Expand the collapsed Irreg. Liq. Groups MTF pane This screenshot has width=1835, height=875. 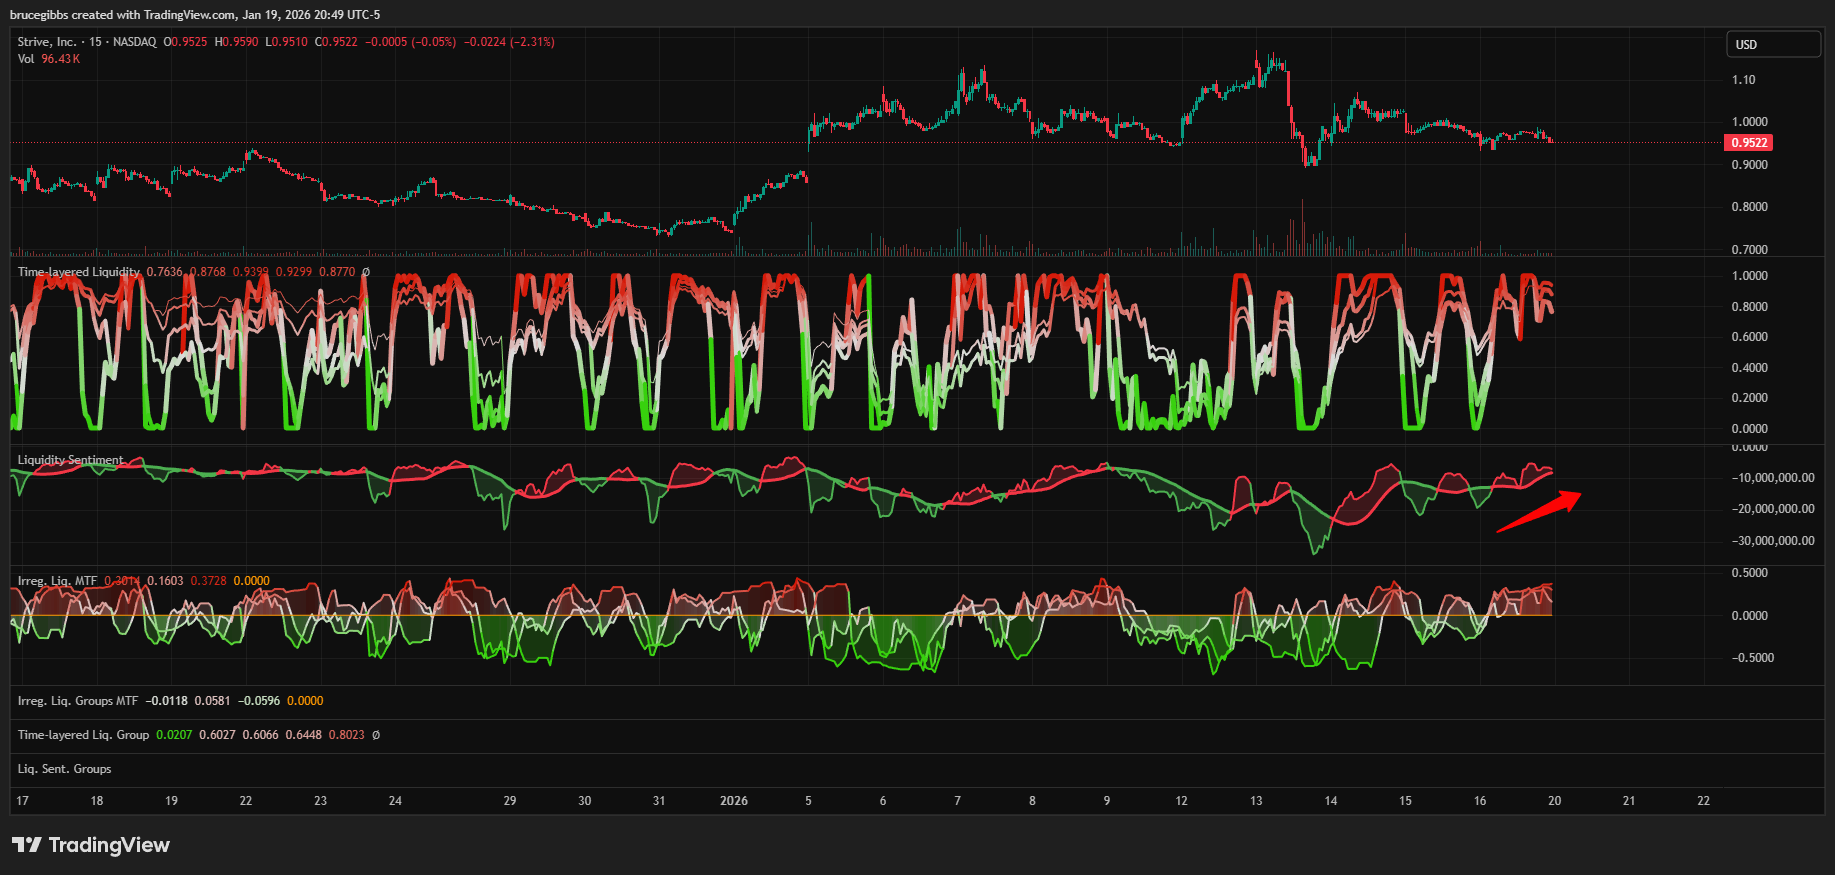pyautogui.click(x=77, y=701)
